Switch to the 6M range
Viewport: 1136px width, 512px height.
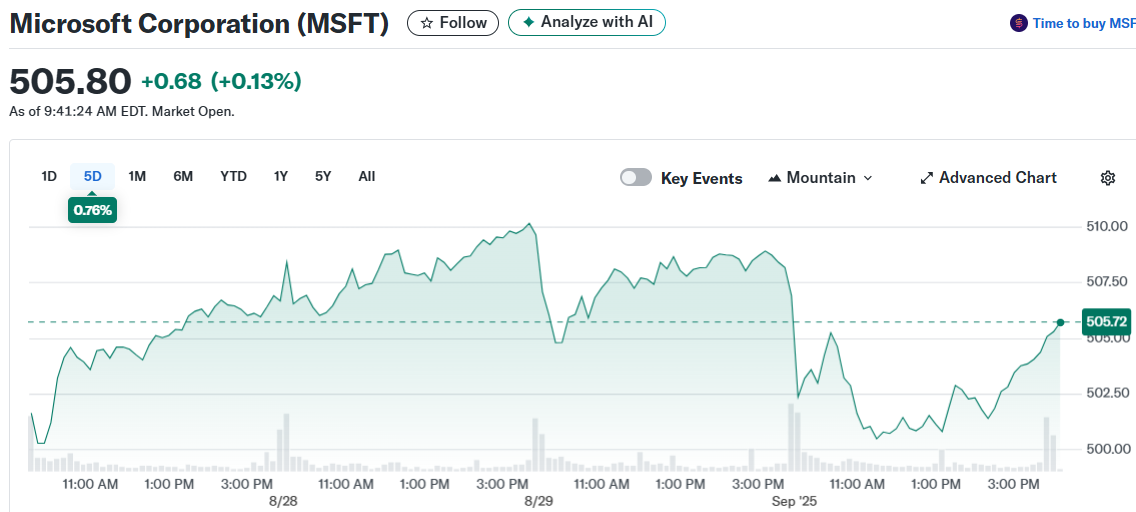coord(183,176)
